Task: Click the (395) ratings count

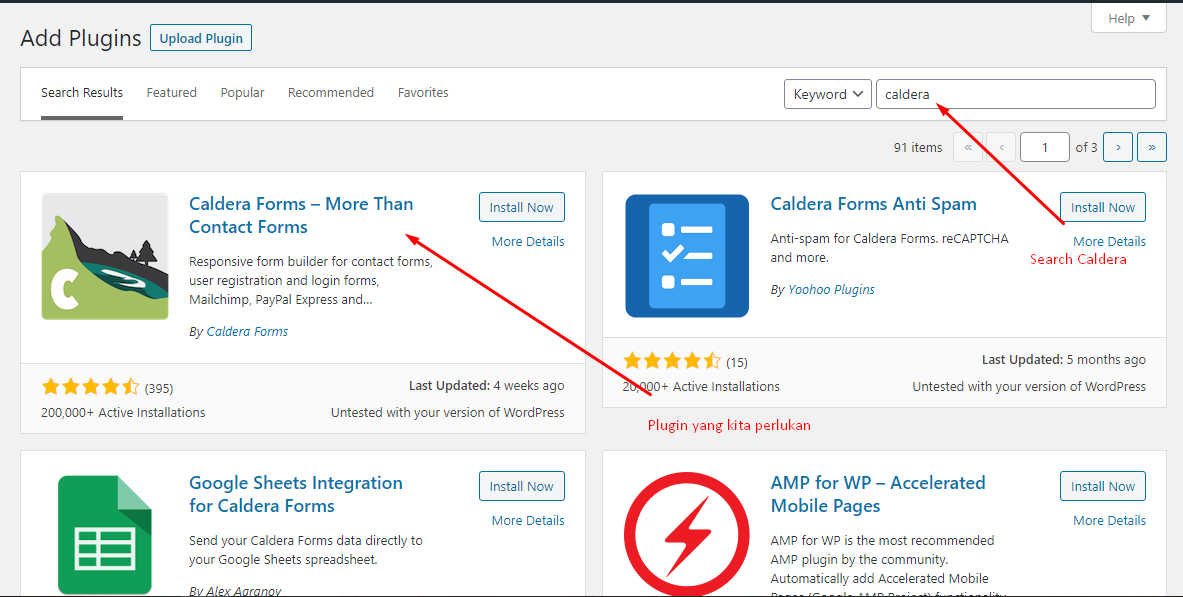Action: [159, 389]
